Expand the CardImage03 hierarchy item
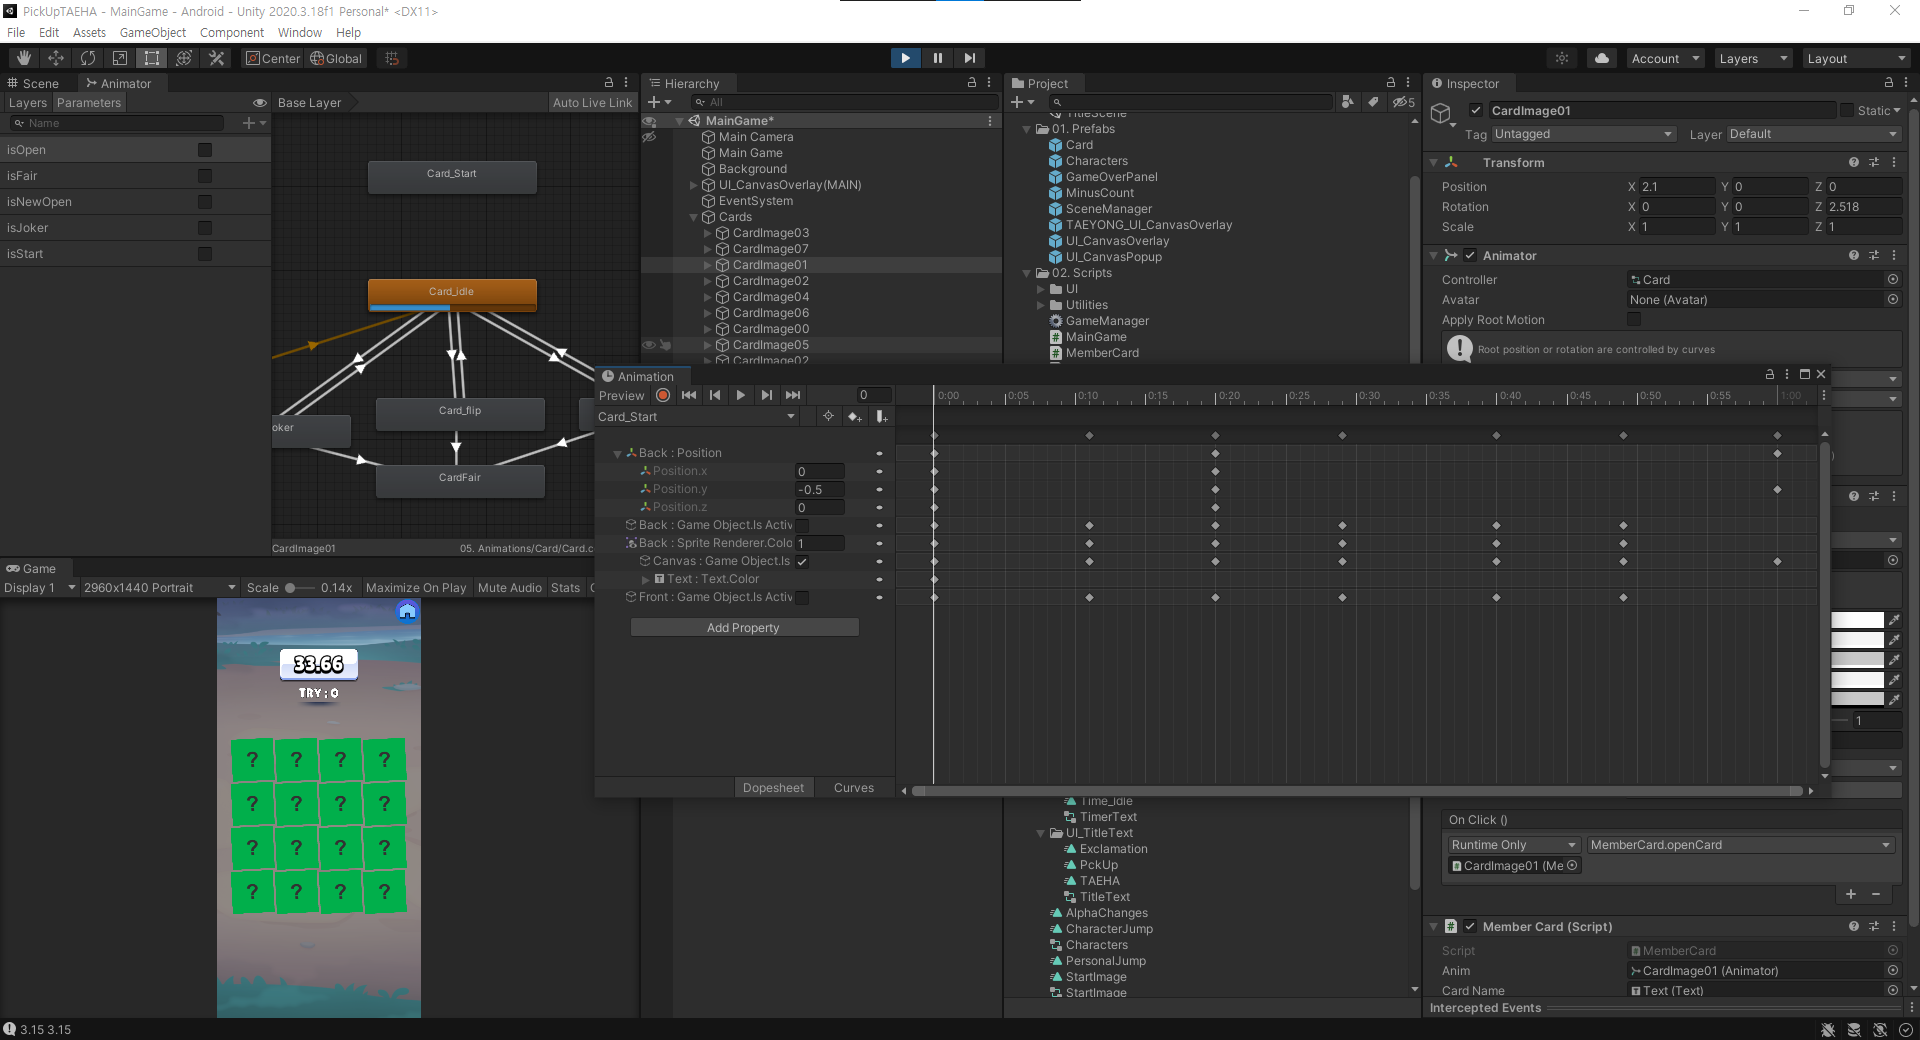Screen dimensions: 1920x1040 (x=708, y=233)
